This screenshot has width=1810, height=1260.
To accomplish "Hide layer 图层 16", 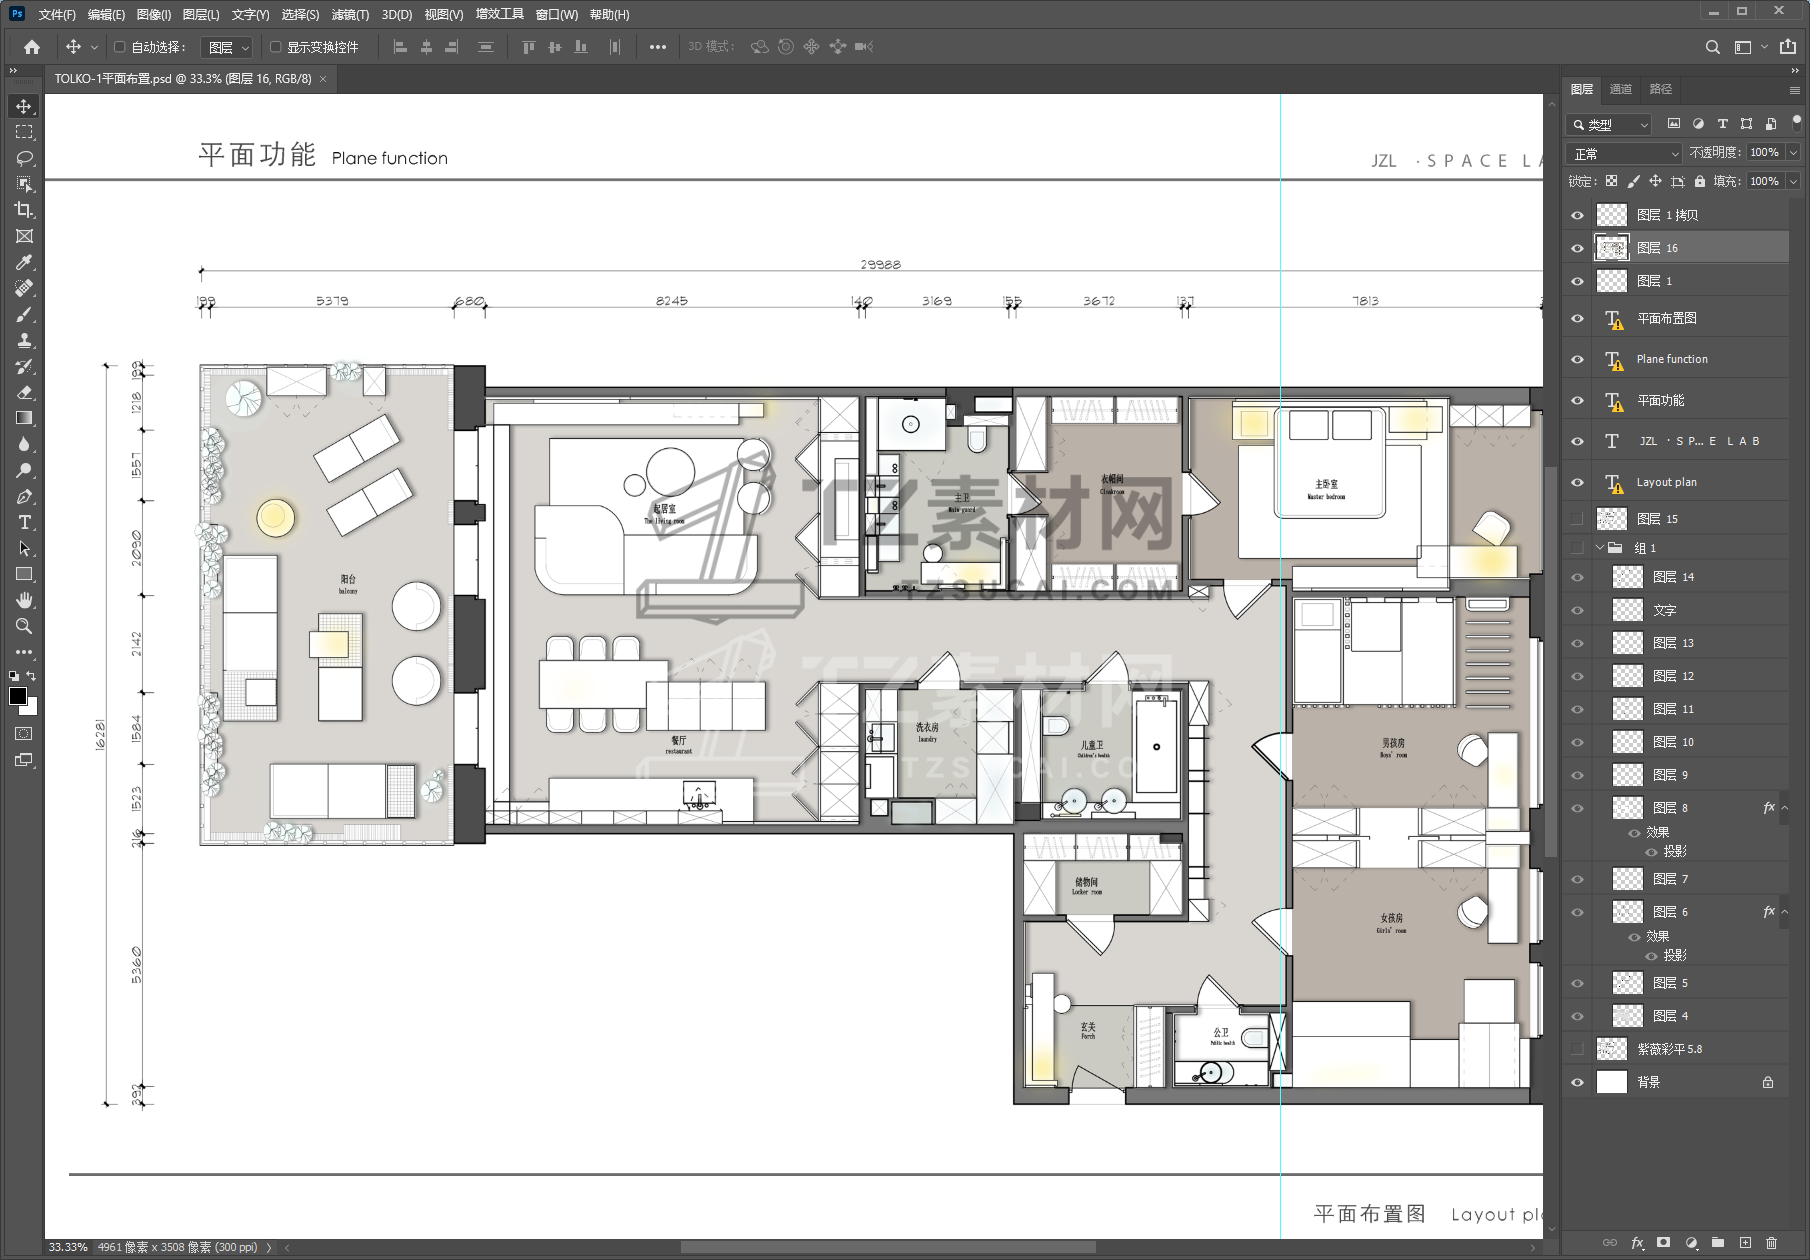I will point(1577,248).
